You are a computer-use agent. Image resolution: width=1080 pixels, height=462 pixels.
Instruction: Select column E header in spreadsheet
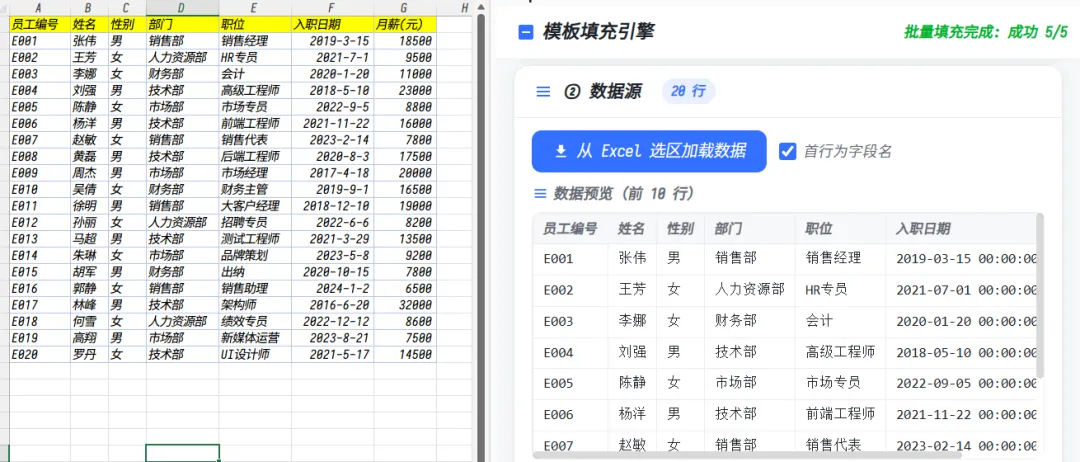click(255, 8)
